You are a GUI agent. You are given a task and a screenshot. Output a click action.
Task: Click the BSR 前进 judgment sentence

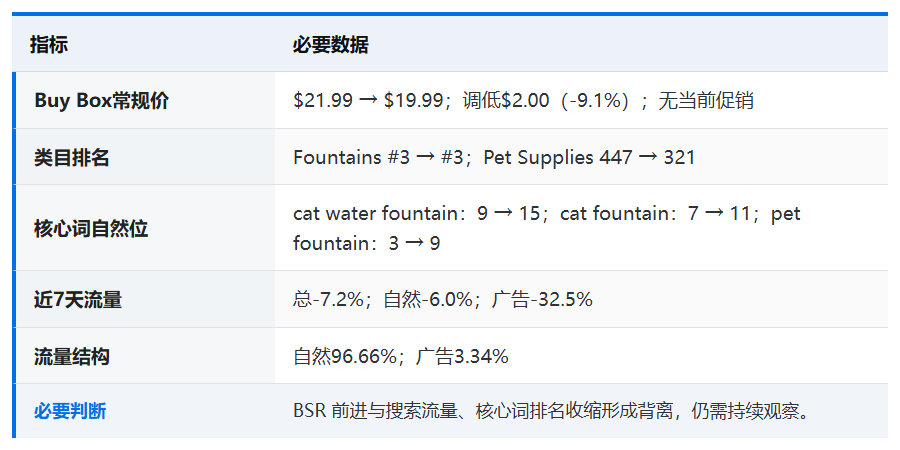point(551,411)
